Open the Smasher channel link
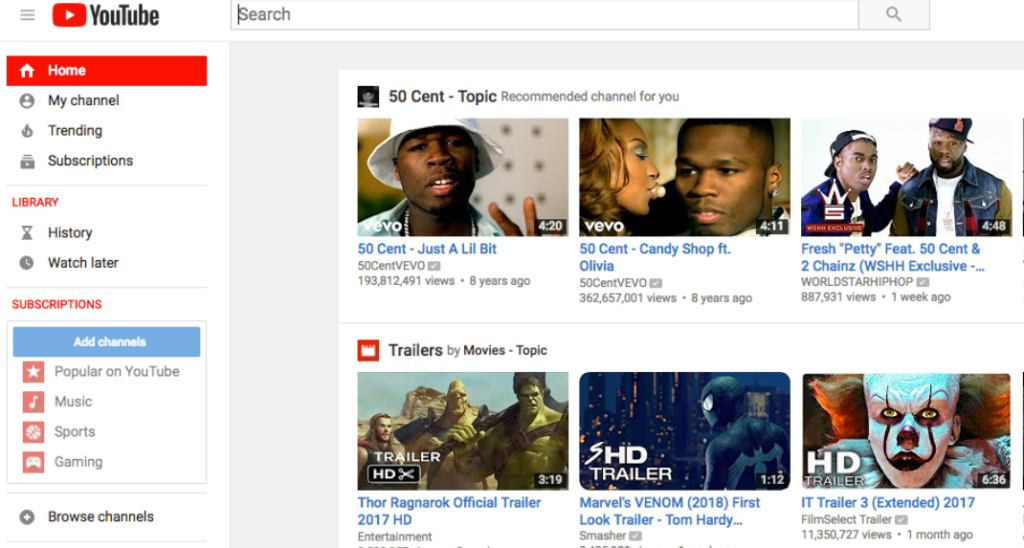Image resolution: width=1024 pixels, height=548 pixels. (x=602, y=536)
